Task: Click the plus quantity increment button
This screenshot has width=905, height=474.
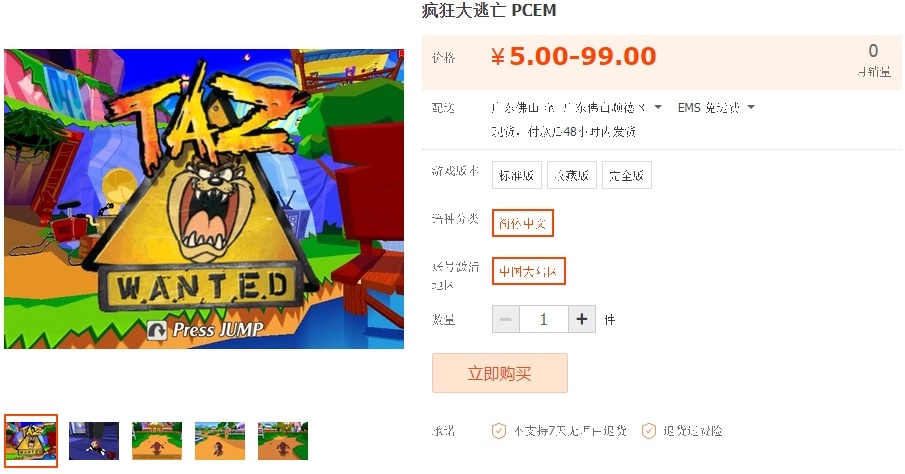Action: (x=582, y=319)
